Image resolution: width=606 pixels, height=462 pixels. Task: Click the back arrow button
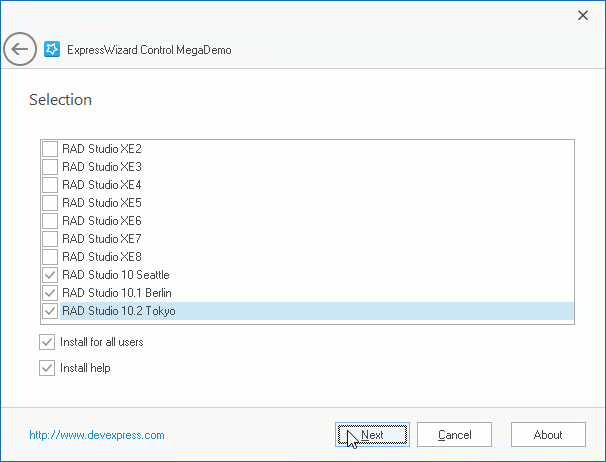click(20, 49)
